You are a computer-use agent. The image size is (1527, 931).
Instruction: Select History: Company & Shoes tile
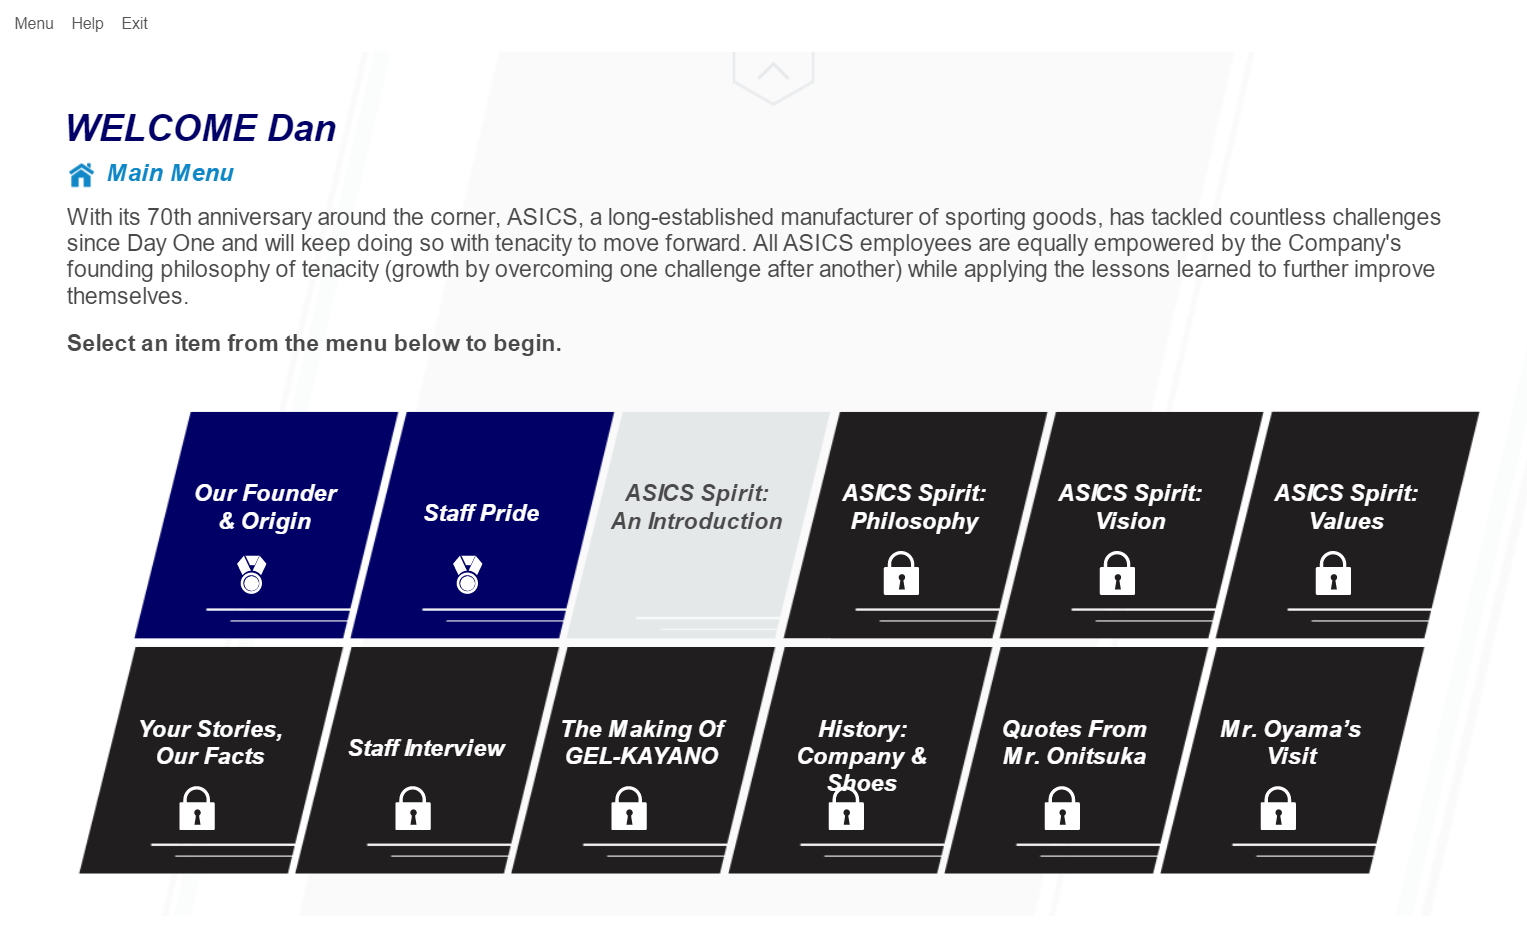coord(861,755)
